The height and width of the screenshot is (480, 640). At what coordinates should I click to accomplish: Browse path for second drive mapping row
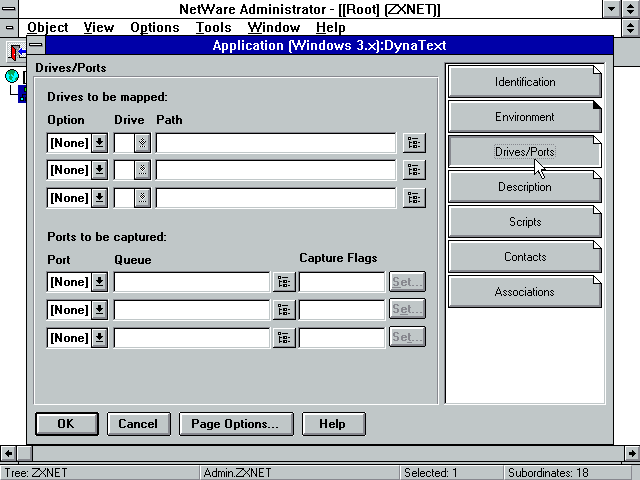[x=414, y=170]
